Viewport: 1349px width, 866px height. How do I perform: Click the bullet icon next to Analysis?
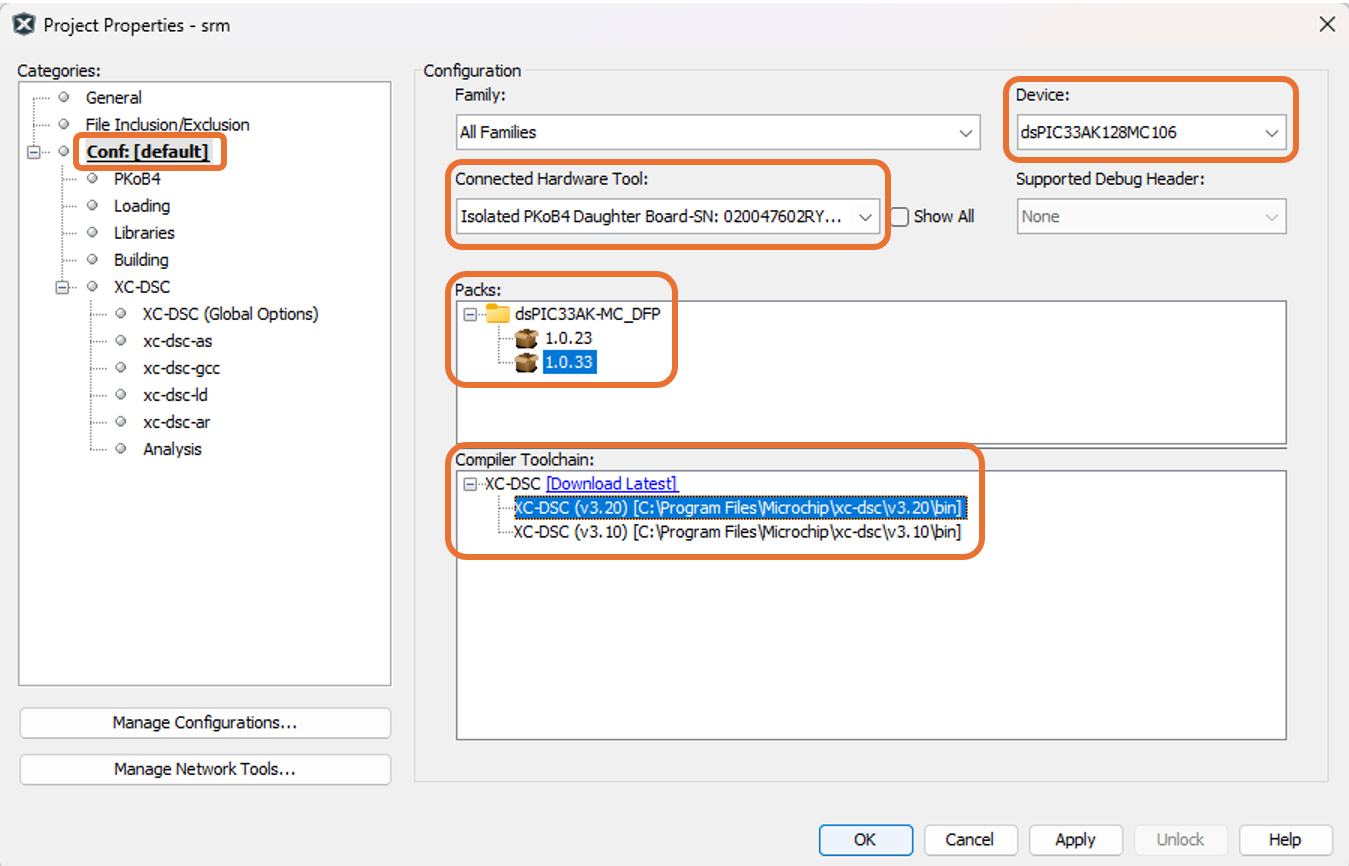(121, 449)
